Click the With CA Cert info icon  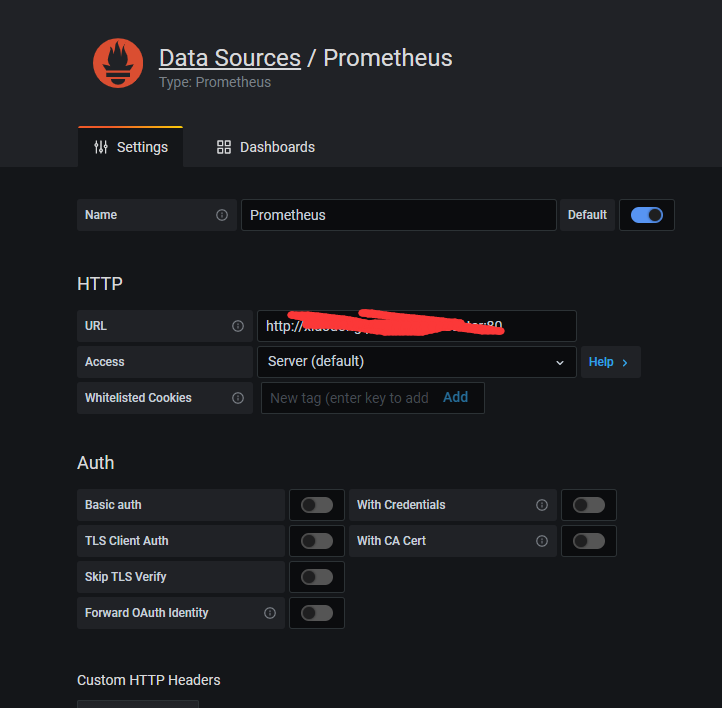(x=542, y=541)
